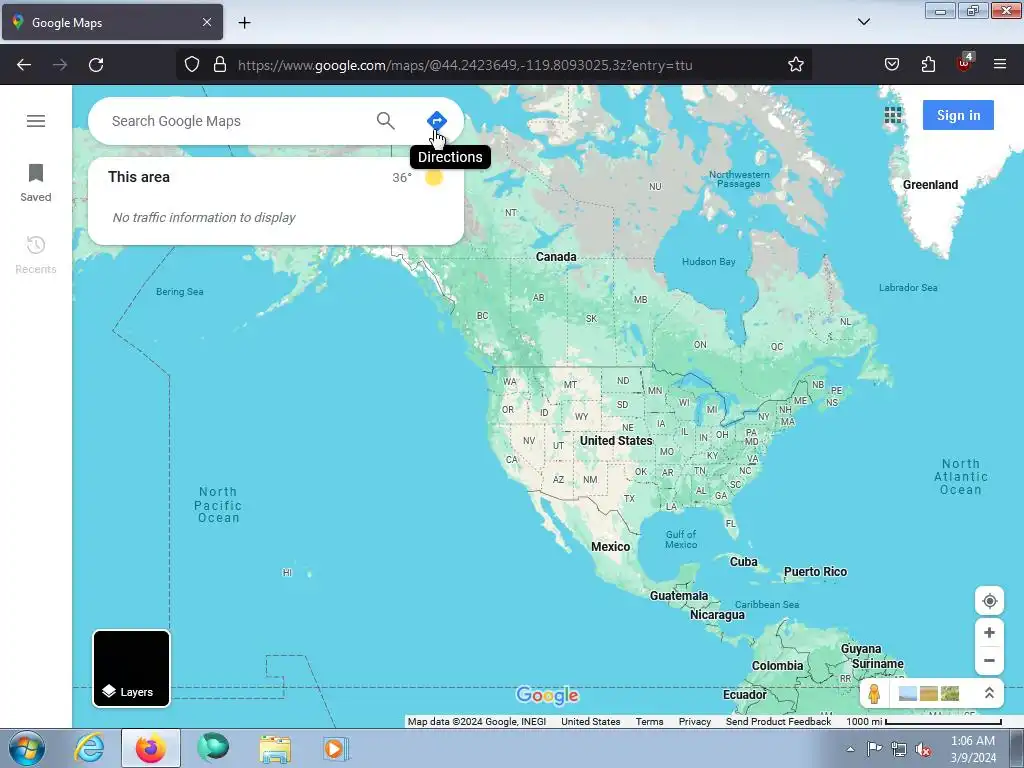Click the Canada label on the map
The image size is (1024, 768).
click(556, 257)
